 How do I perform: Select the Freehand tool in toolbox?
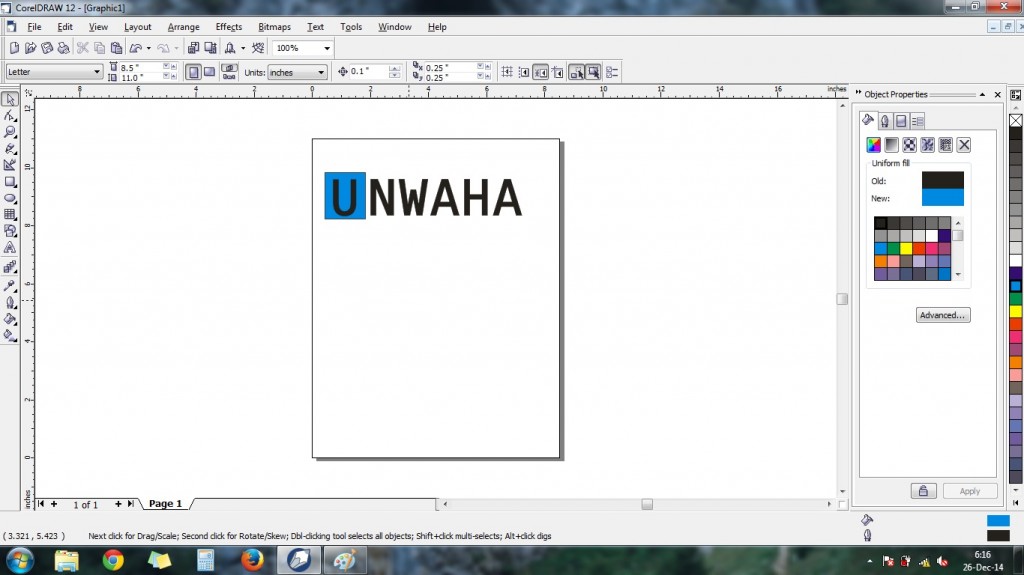pyautogui.click(x=10, y=148)
